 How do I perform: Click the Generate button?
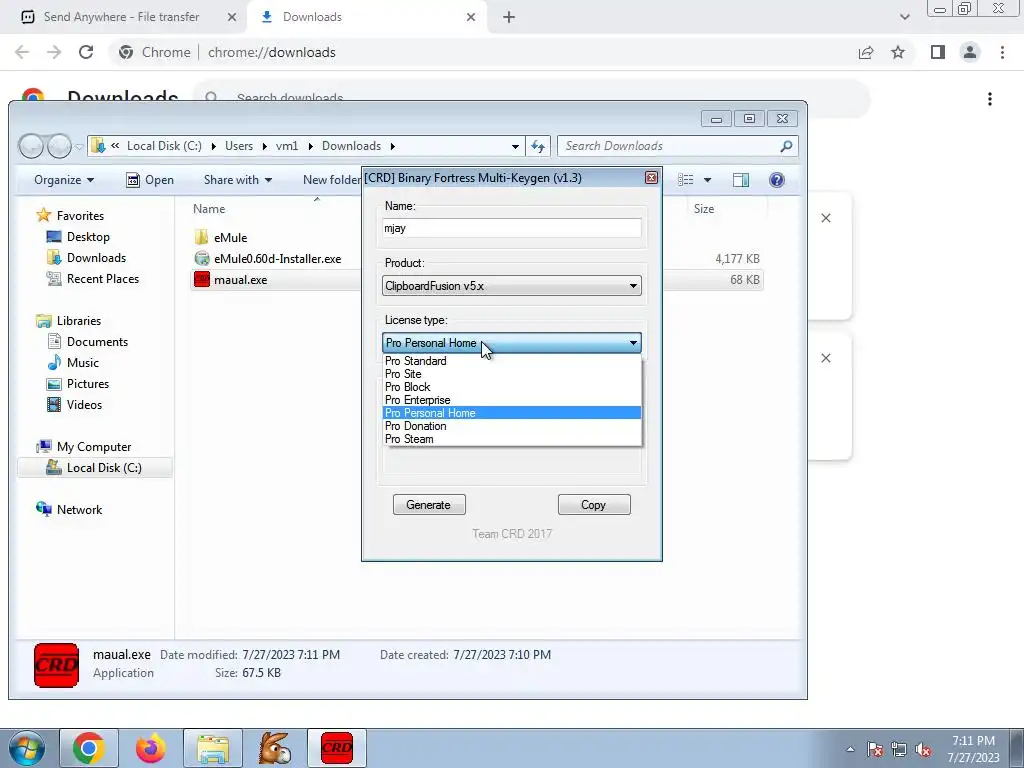pos(429,505)
